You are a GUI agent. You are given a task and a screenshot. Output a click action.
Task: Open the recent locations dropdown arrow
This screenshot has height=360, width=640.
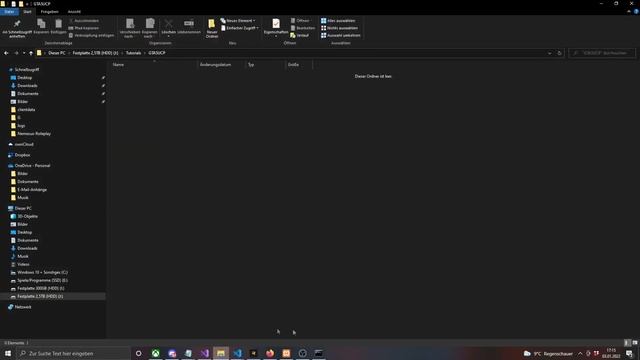[x=24, y=53]
